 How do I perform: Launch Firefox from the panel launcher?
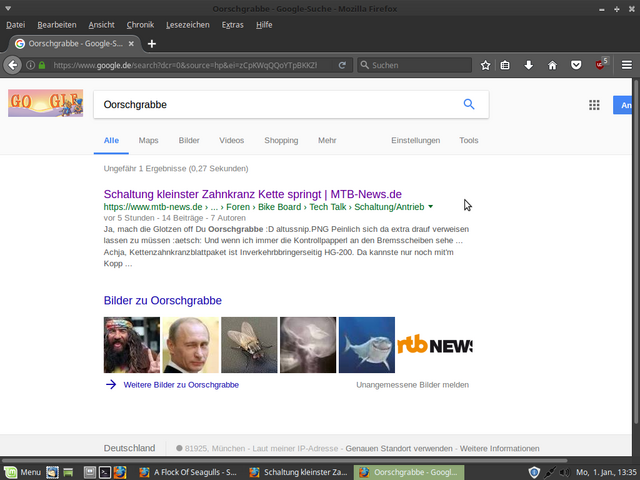(x=120, y=472)
